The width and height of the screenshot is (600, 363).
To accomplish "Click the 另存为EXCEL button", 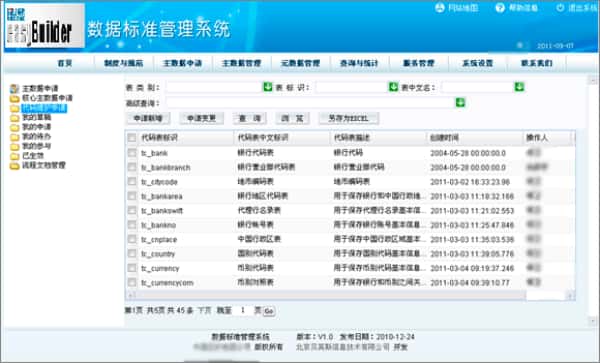I will (349, 119).
